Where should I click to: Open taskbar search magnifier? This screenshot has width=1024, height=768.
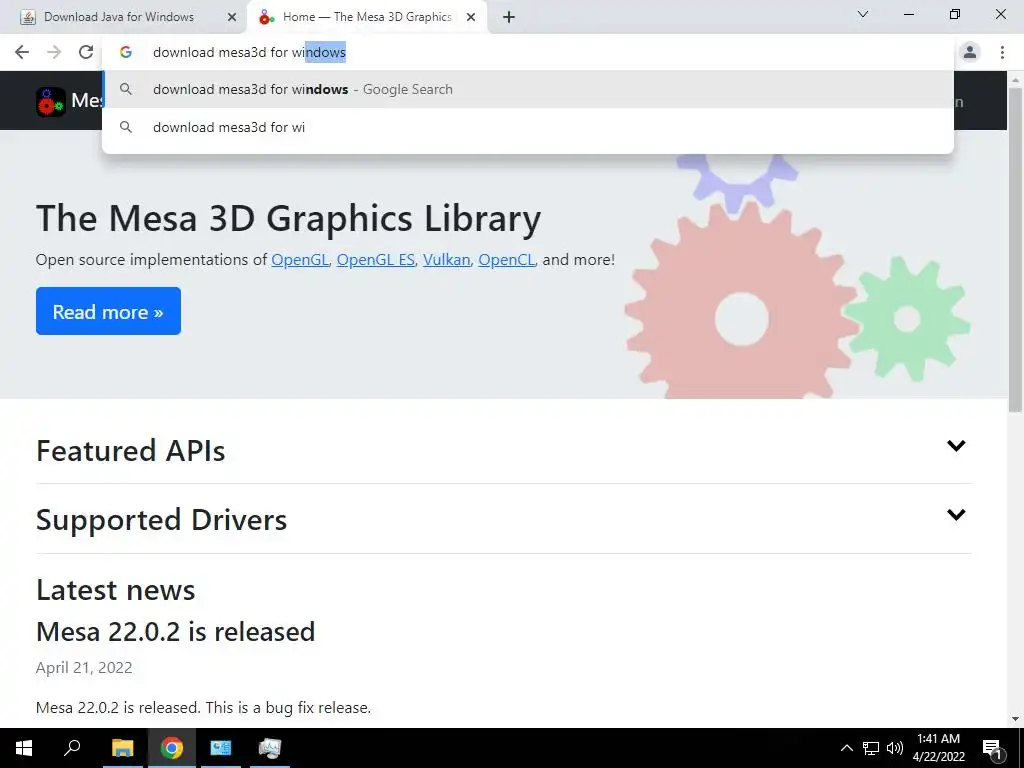click(72, 748)
